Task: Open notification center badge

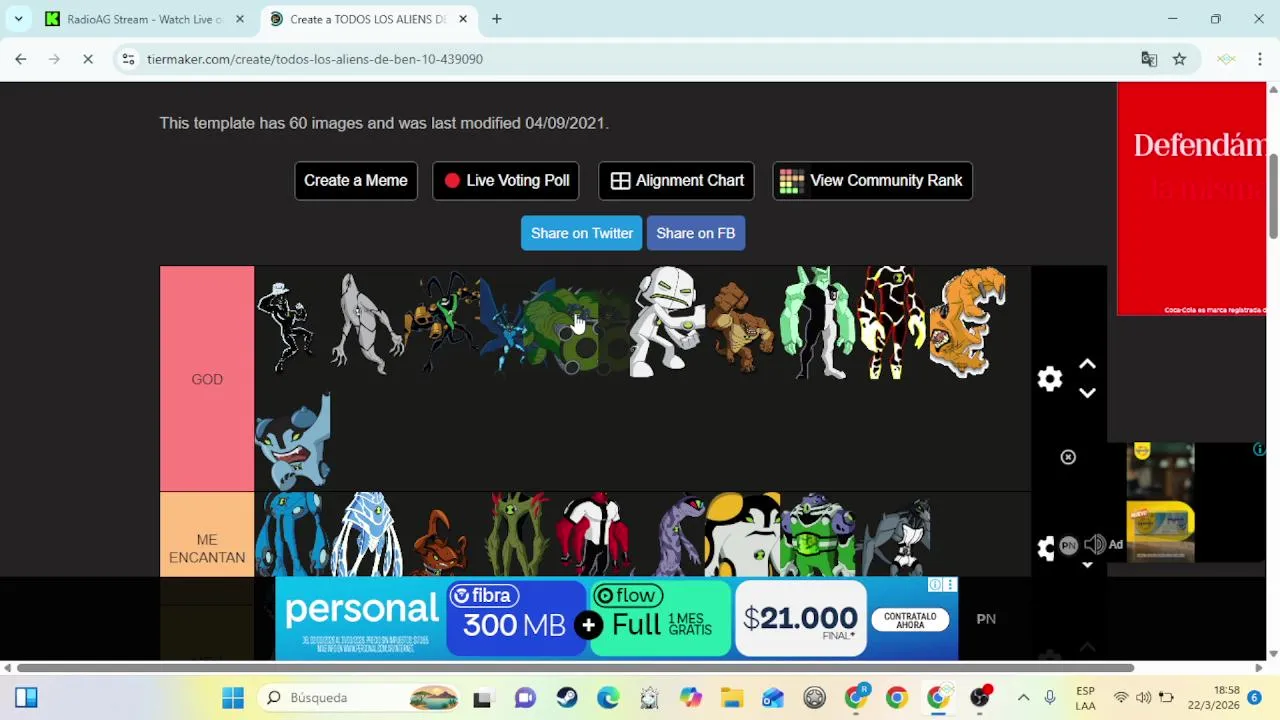Action: (x=1255, y=698)
